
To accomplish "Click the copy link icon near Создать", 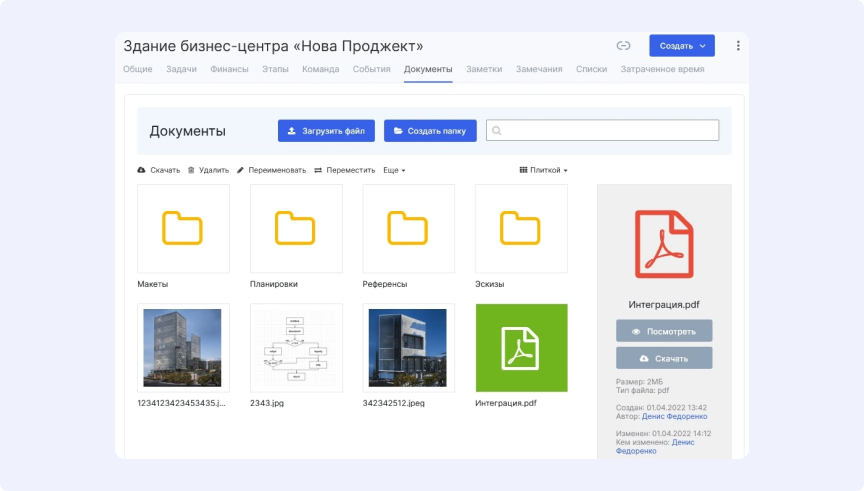I will pos(623,46).
